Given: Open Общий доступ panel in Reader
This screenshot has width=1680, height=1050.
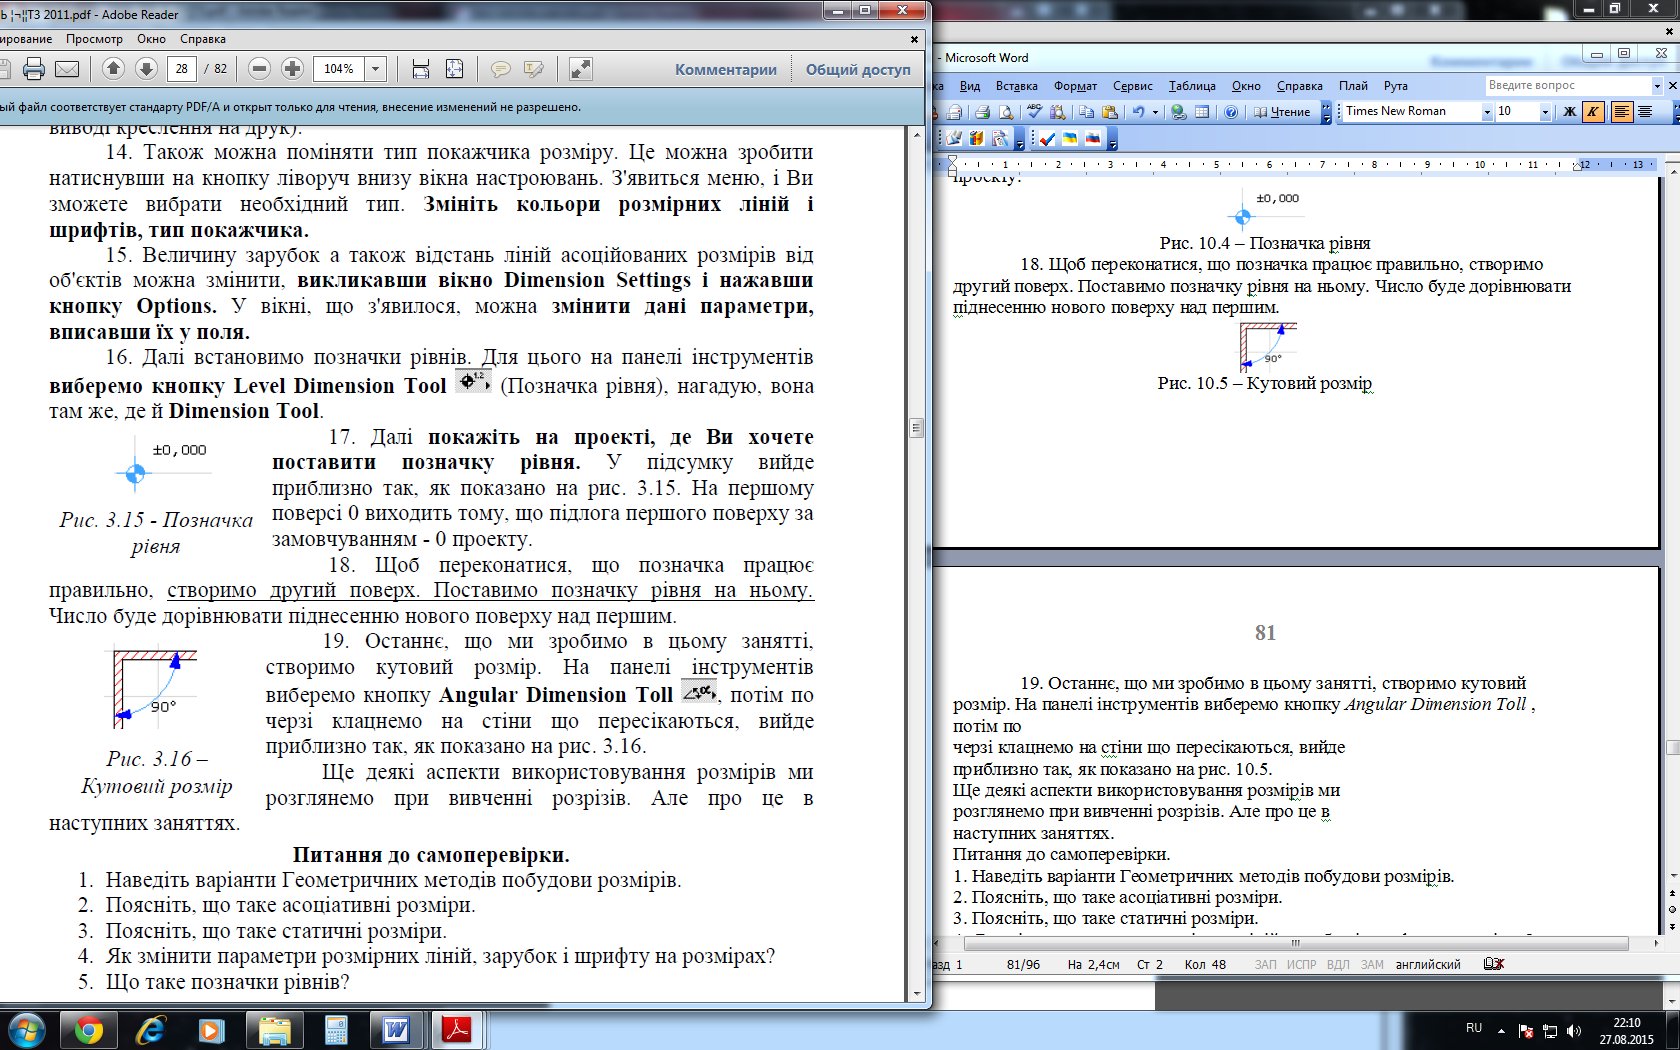Looking at the screenshot, I should point(858,69).
